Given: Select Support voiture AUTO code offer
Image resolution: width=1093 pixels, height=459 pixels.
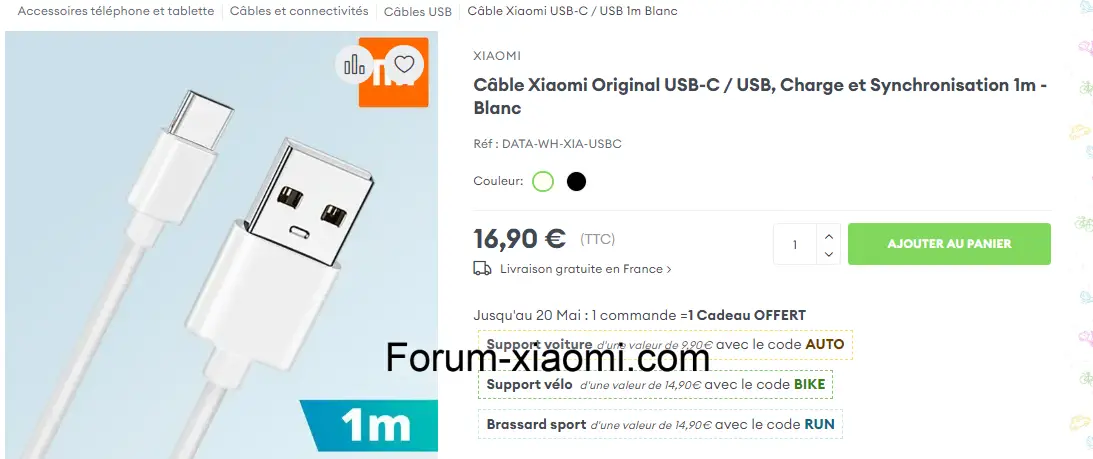Looking at the screenshot, I should click(665, 345).
